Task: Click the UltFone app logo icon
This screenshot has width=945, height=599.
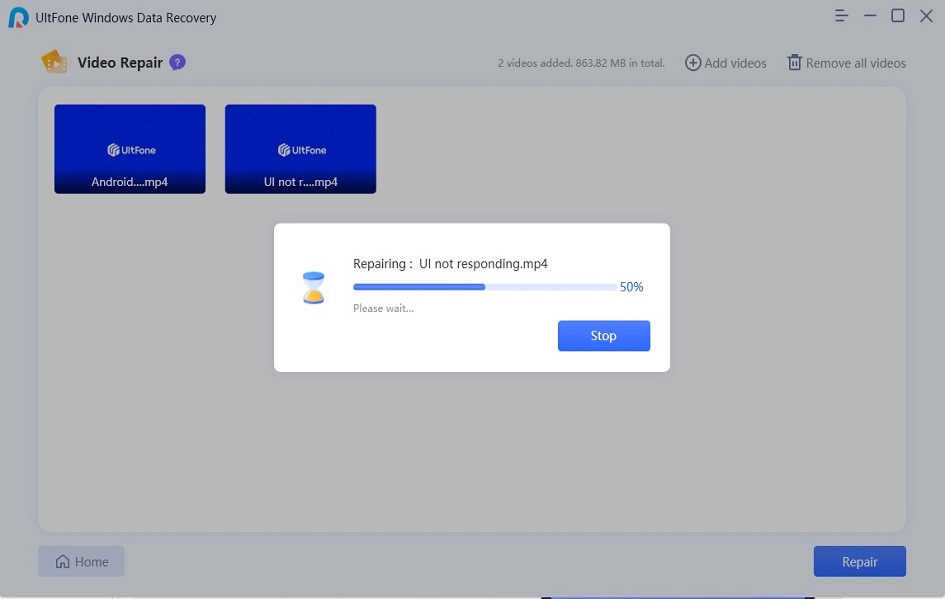Action: [x=18, y=17]
